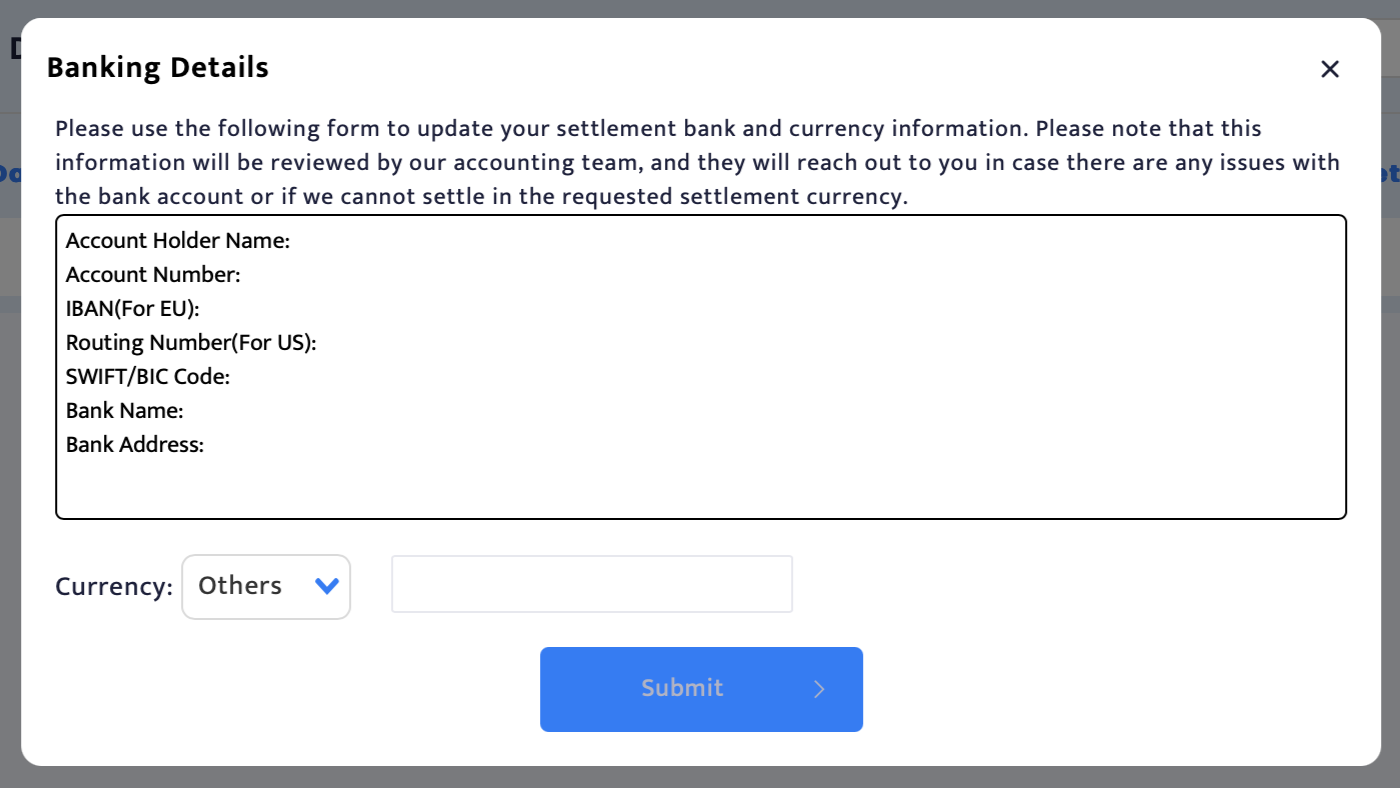Click the Submit button label text

pos(682,688)
